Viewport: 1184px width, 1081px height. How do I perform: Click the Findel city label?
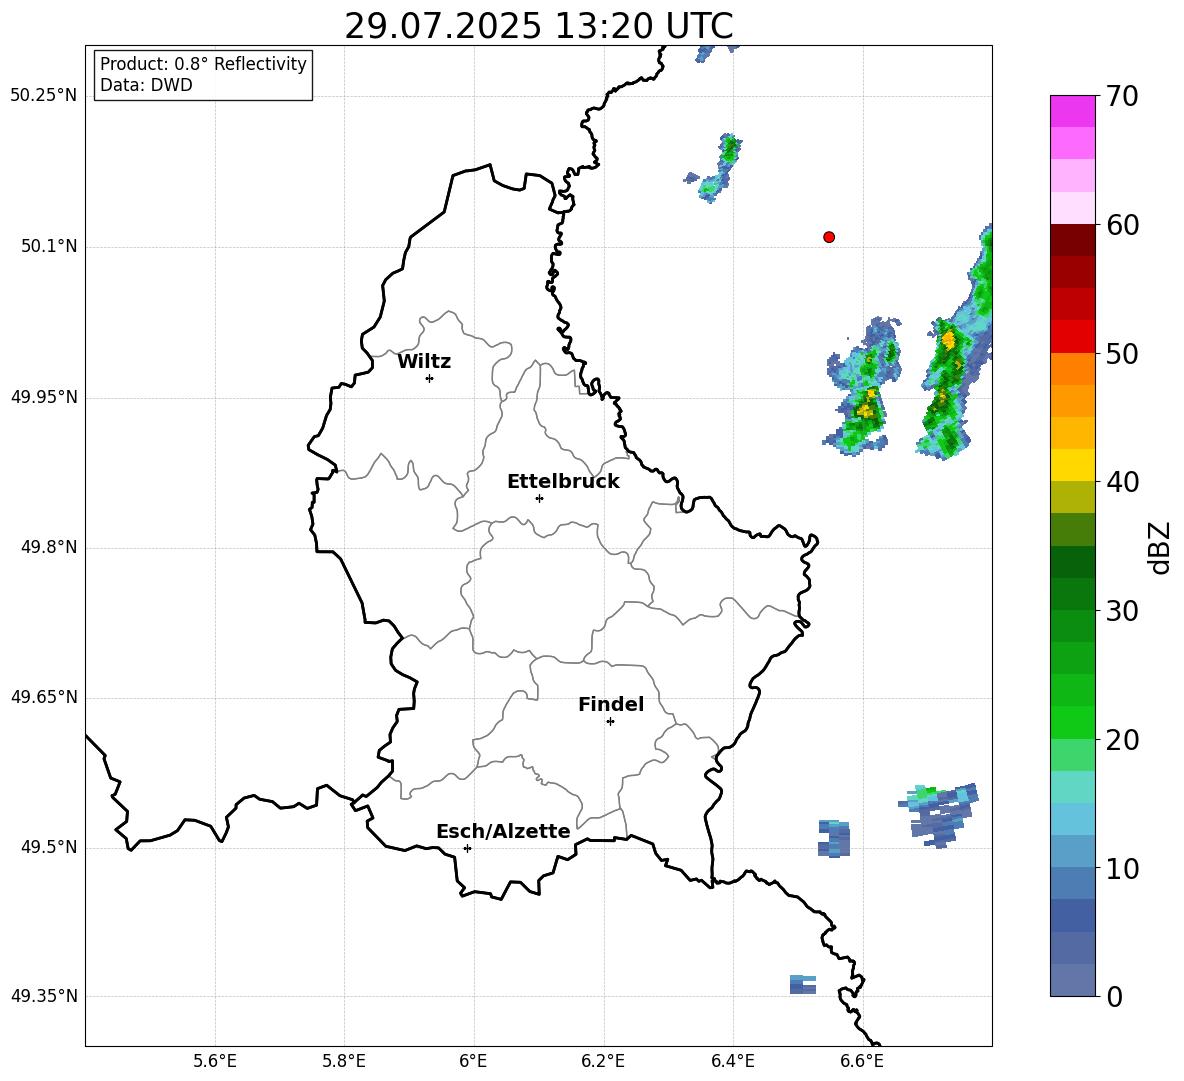click(611, 704)
